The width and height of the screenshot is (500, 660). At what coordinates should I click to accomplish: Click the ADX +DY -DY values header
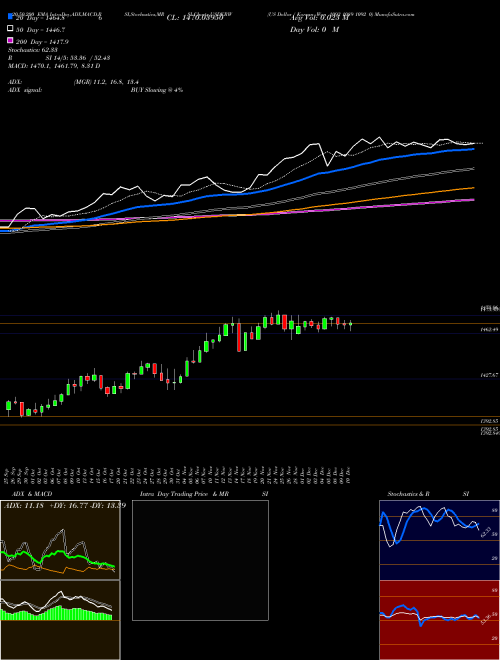[64, 505]
